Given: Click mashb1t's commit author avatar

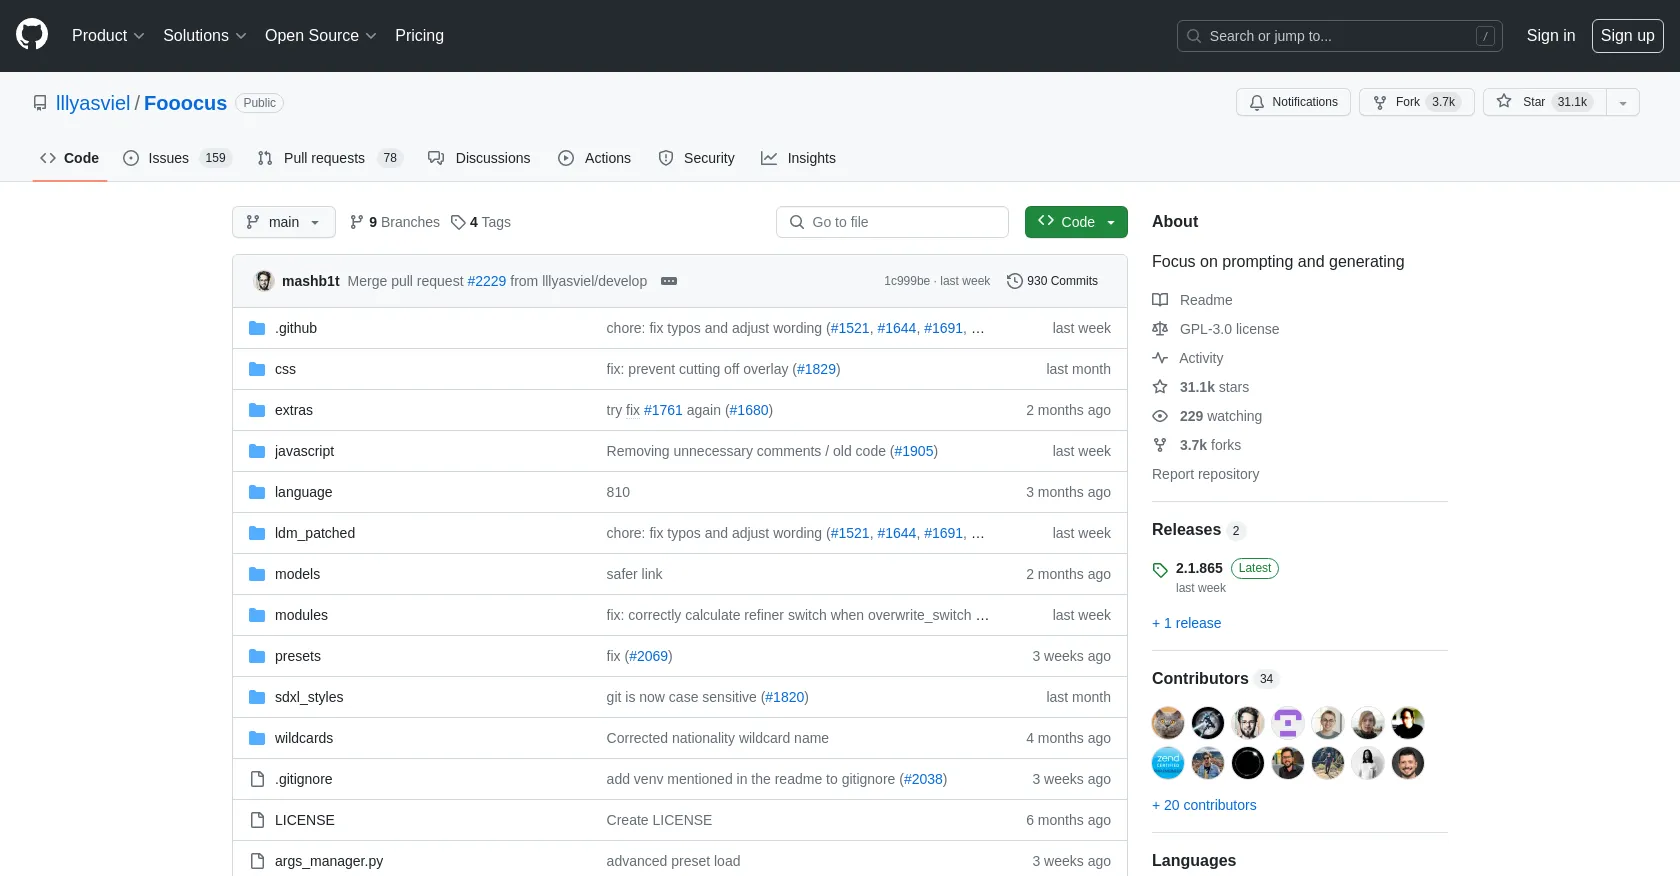Looking at the screenshot, I should (x=264, y=281).
